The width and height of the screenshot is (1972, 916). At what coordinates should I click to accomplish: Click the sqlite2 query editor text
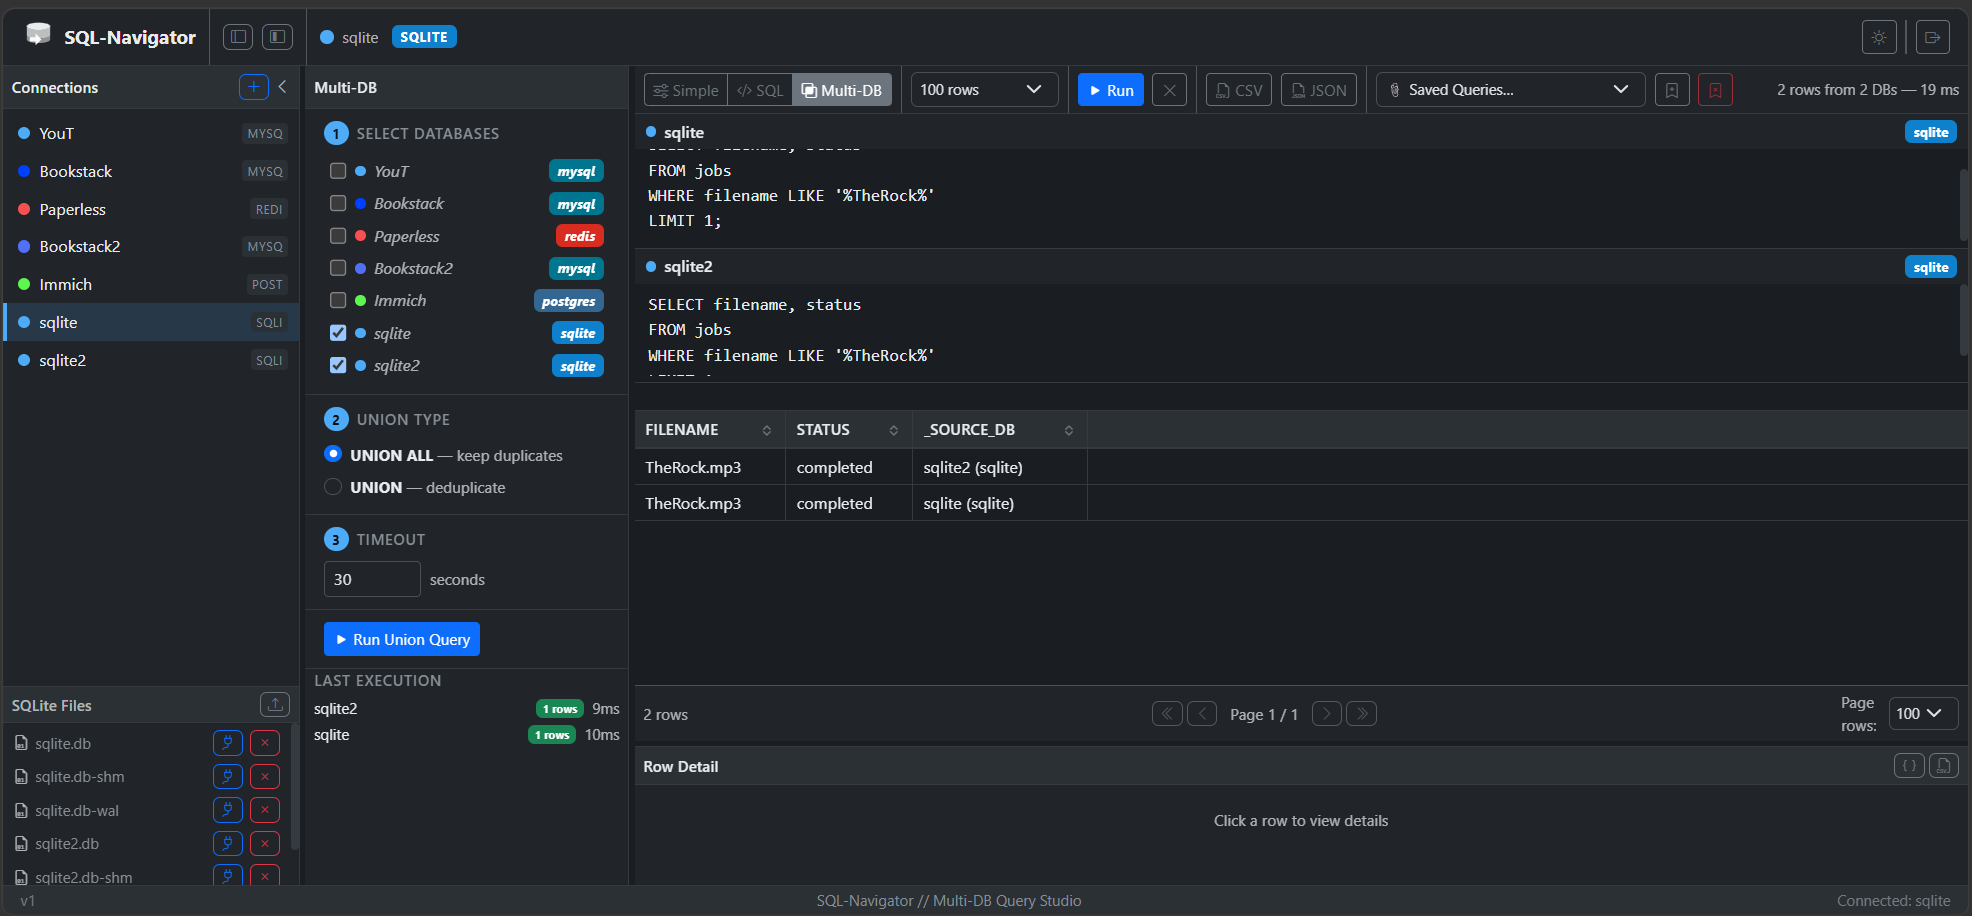(x=1296, y=333)
